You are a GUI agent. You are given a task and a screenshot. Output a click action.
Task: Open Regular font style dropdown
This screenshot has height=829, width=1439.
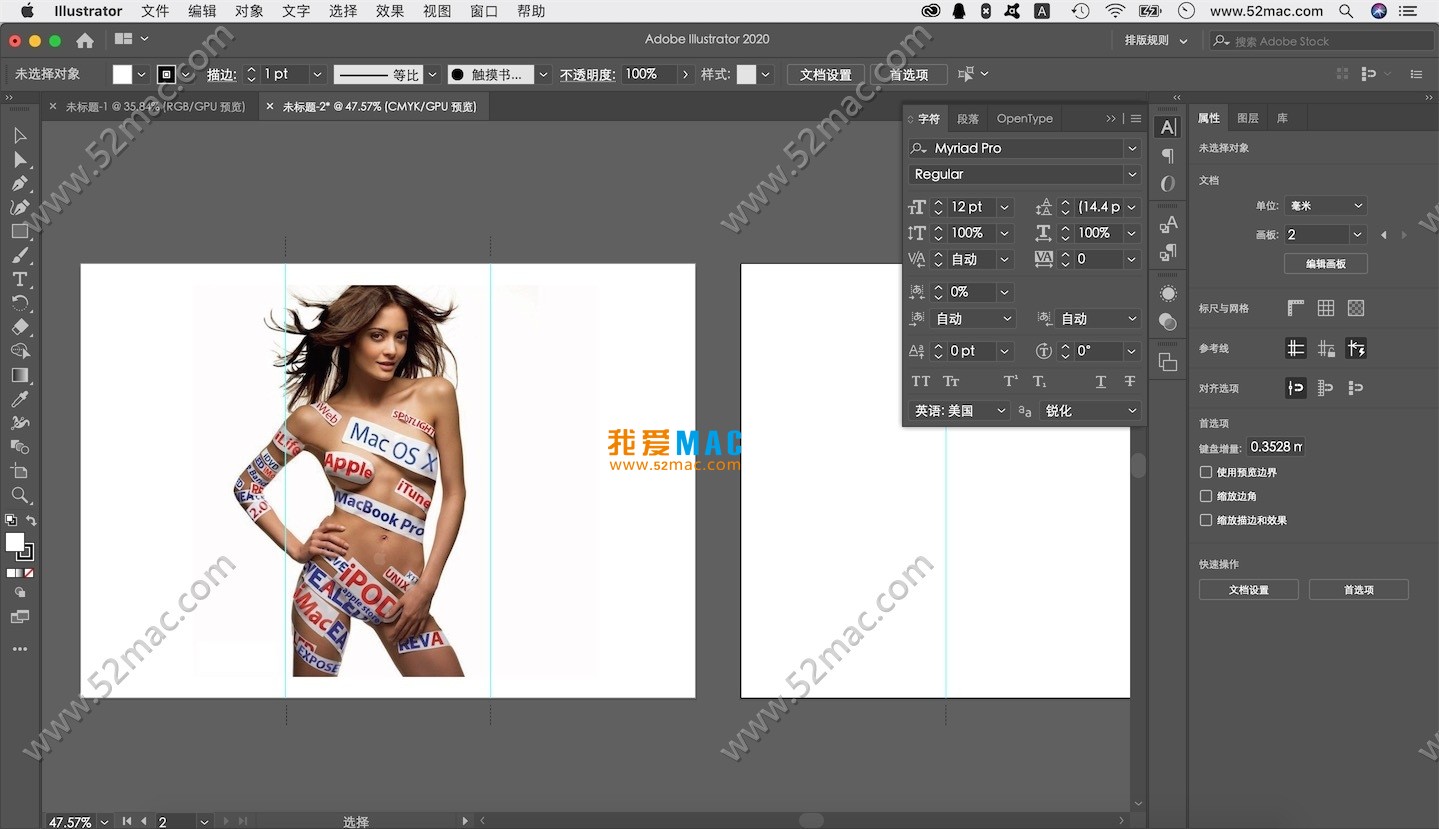tap(1132, 174)
